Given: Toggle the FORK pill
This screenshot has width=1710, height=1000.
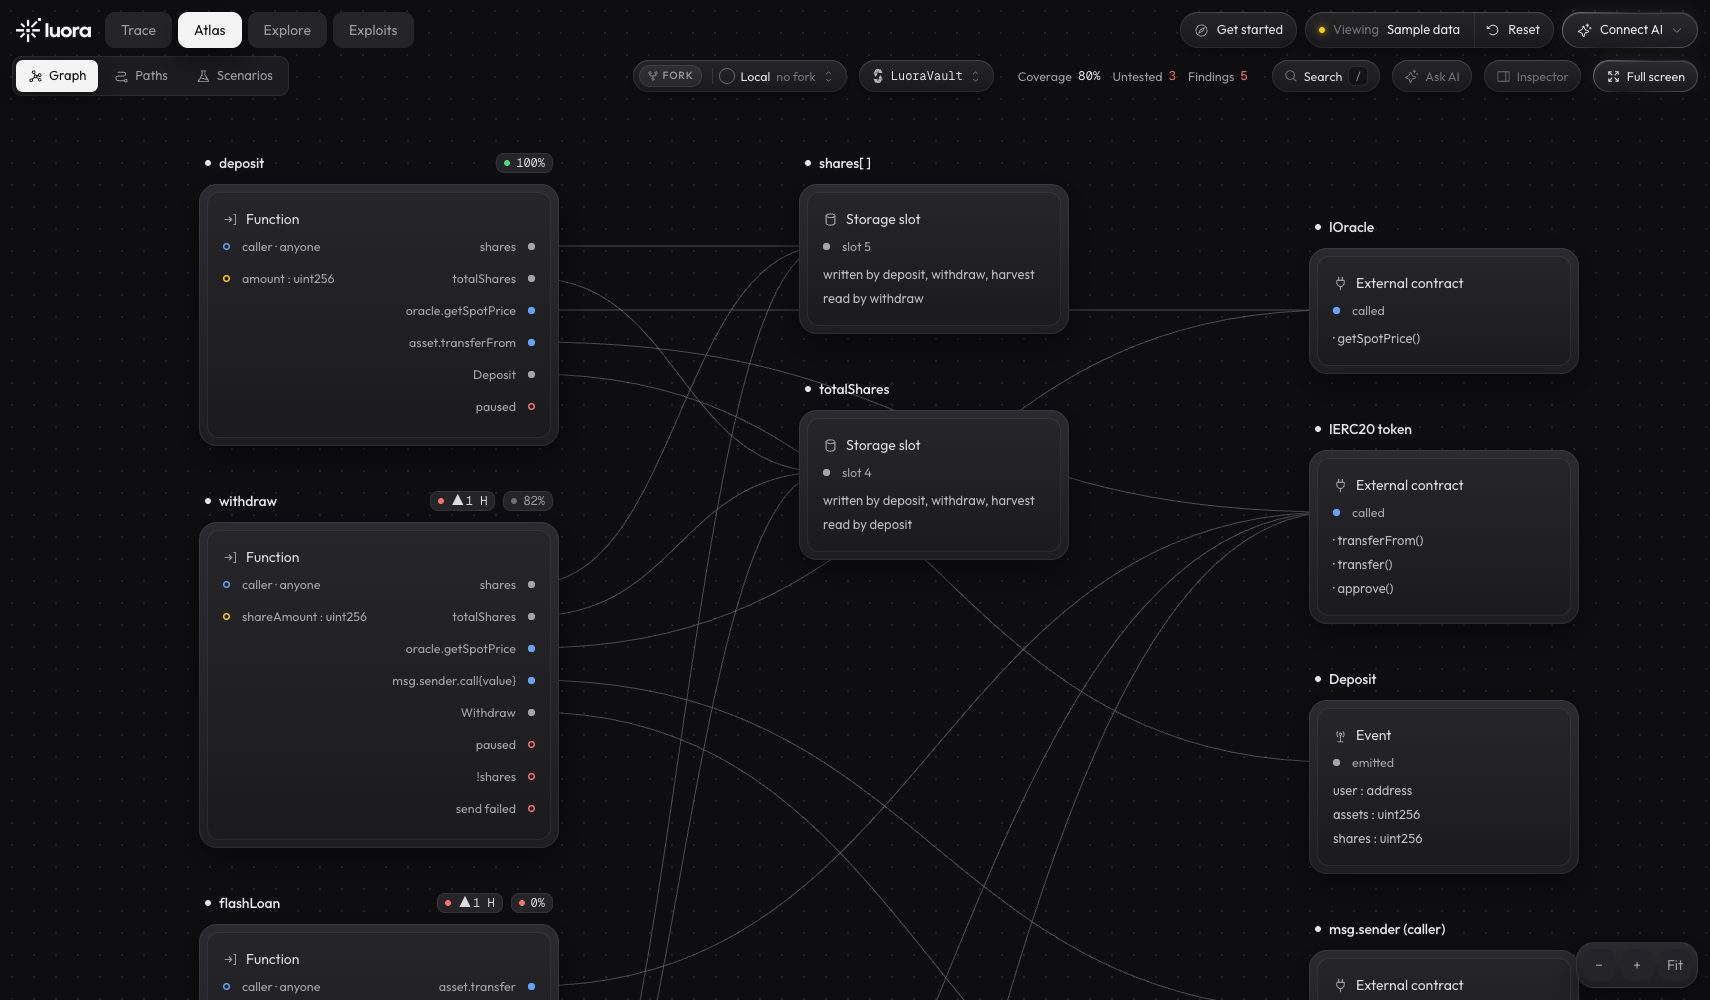Looking at the screenshot, I should tap(670, 76).
